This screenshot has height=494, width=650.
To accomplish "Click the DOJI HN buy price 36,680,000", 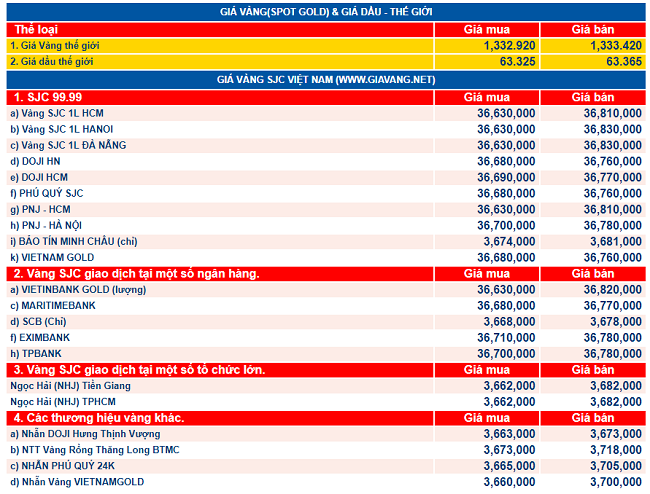I will (x=506, y=161).
